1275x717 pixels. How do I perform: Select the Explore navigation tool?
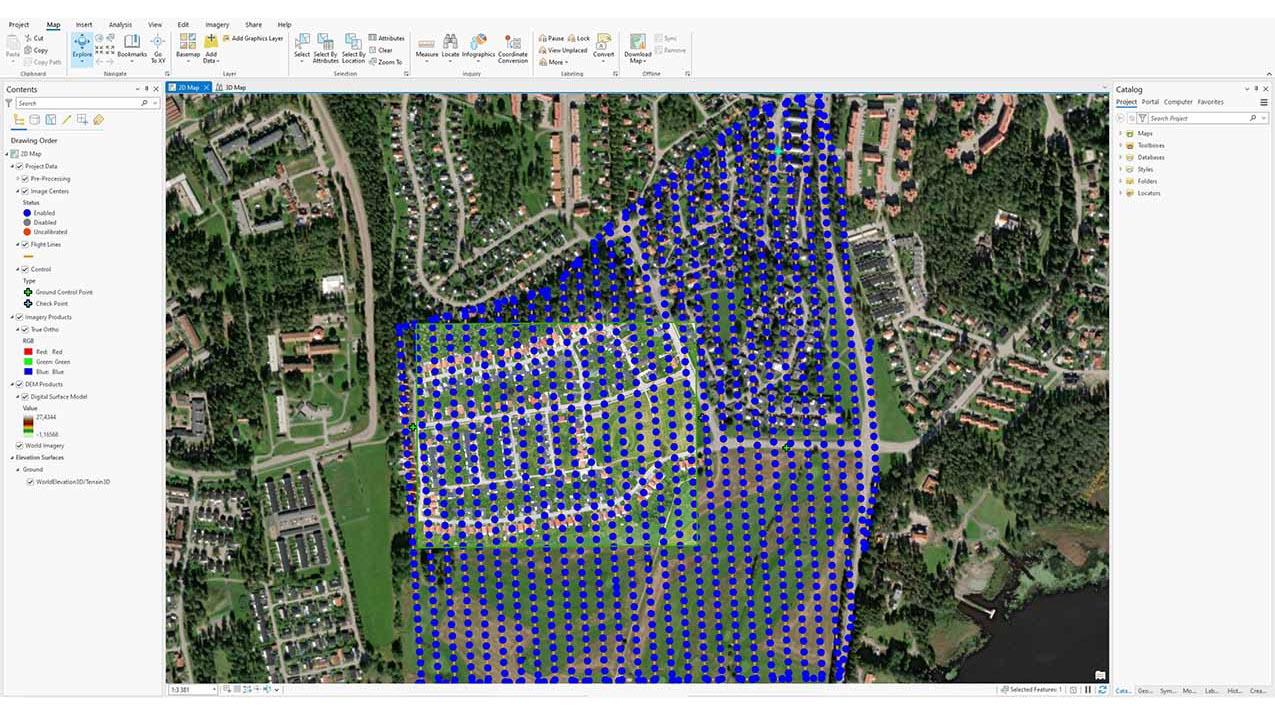(x=82, y=46)
